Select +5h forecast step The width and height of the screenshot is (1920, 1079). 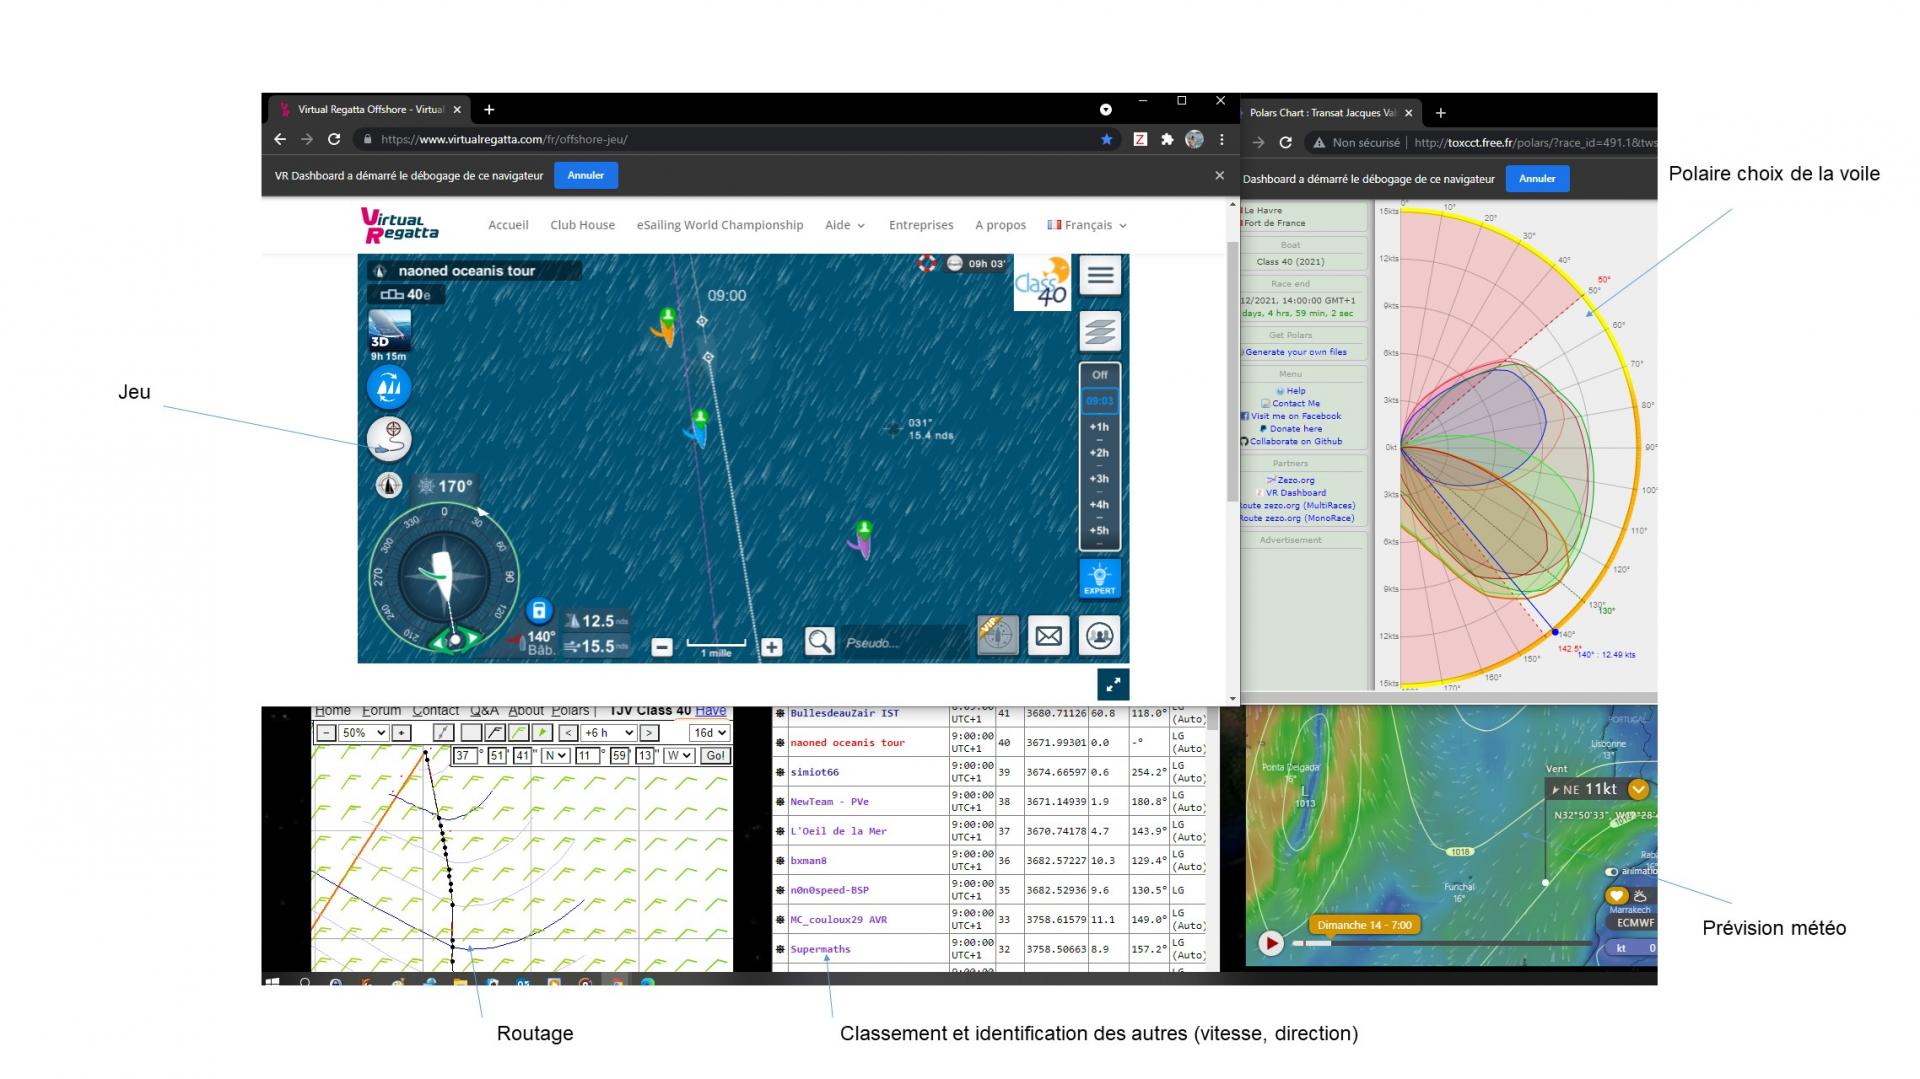point(1099,531)
